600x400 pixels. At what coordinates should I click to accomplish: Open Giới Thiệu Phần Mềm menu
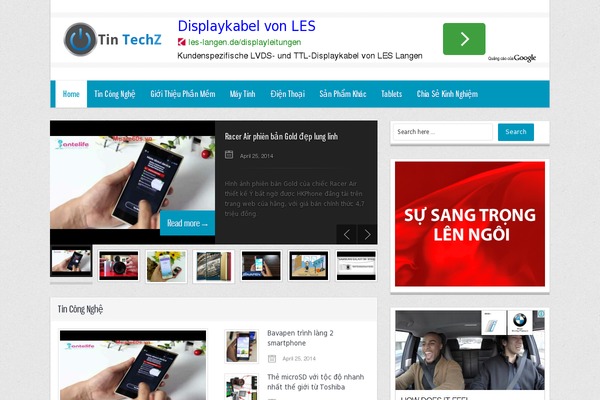coord(183,94)
